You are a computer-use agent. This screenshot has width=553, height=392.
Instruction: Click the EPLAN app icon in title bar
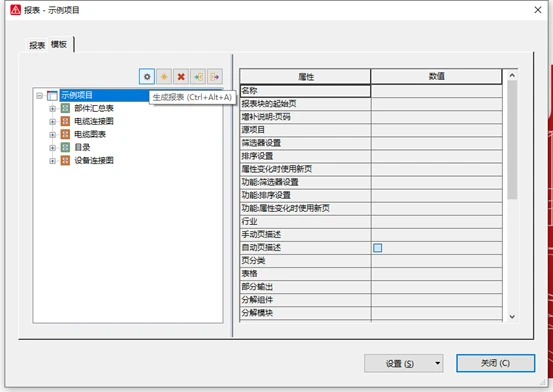(x=16, y=10)
